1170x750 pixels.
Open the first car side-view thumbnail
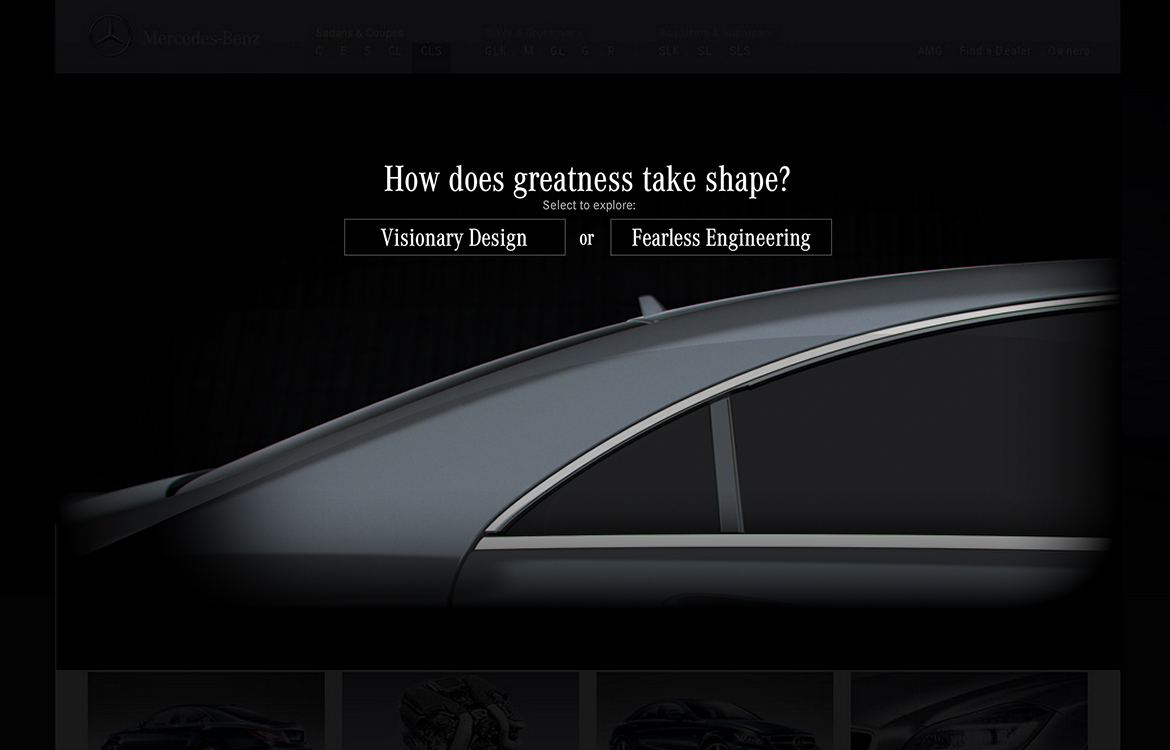click(x=206, y=710)
